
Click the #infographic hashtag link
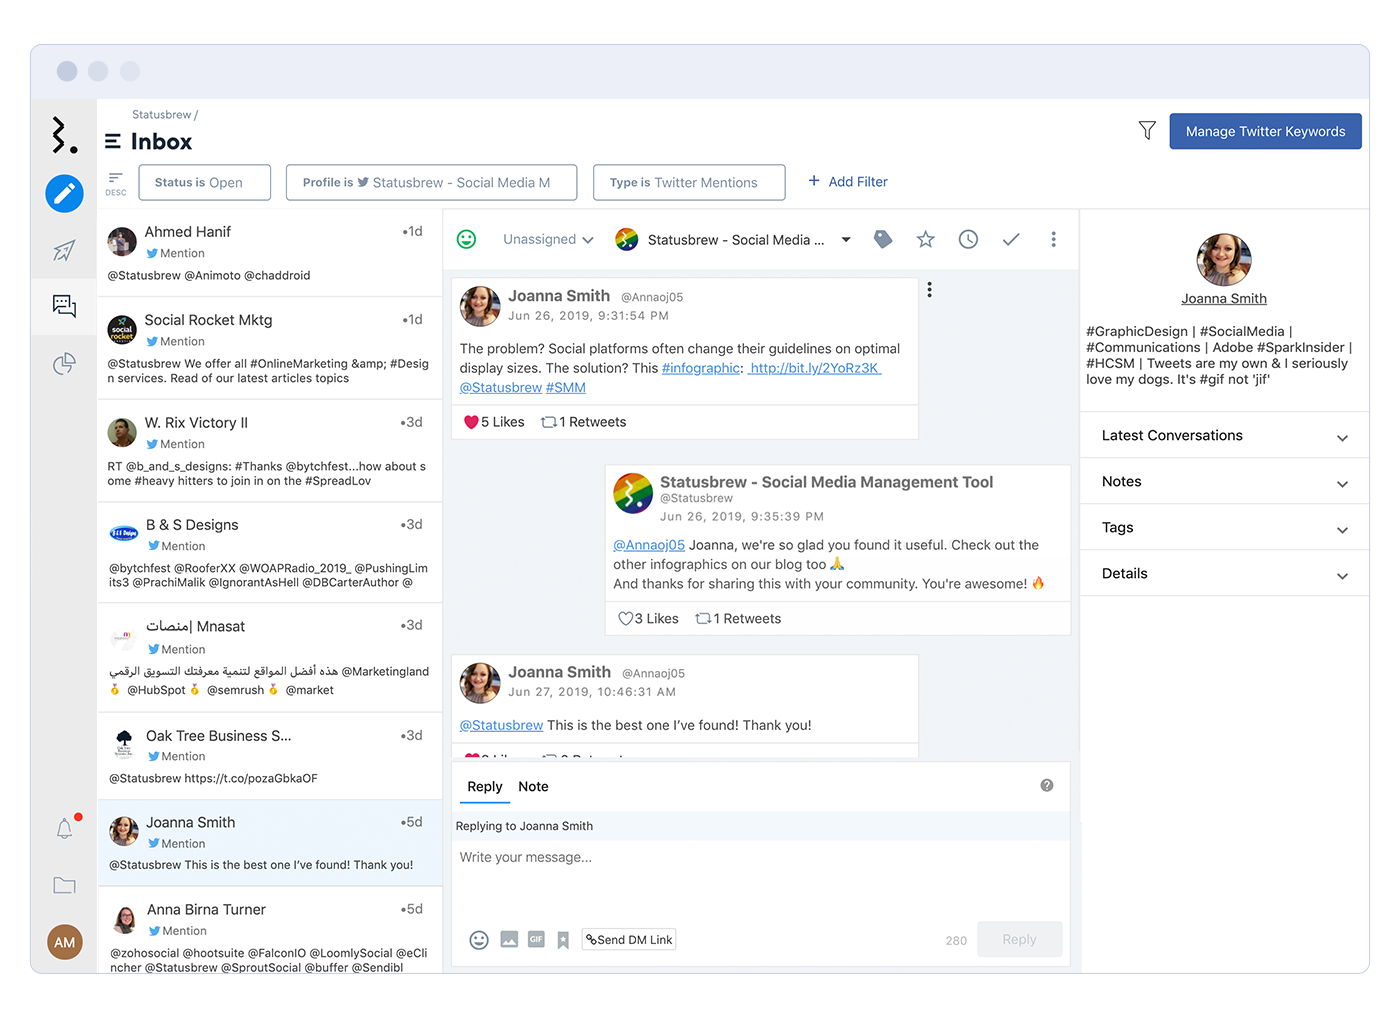point(700,368)
